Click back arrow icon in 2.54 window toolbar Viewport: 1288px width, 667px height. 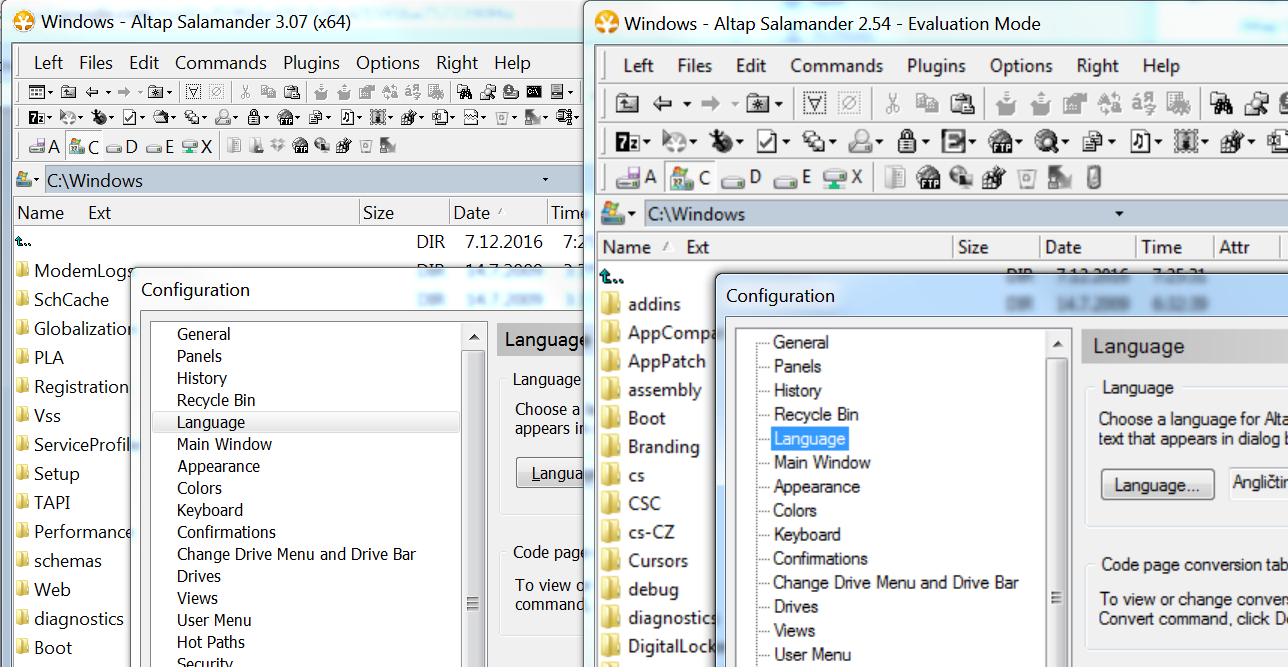tap(663, 103)
